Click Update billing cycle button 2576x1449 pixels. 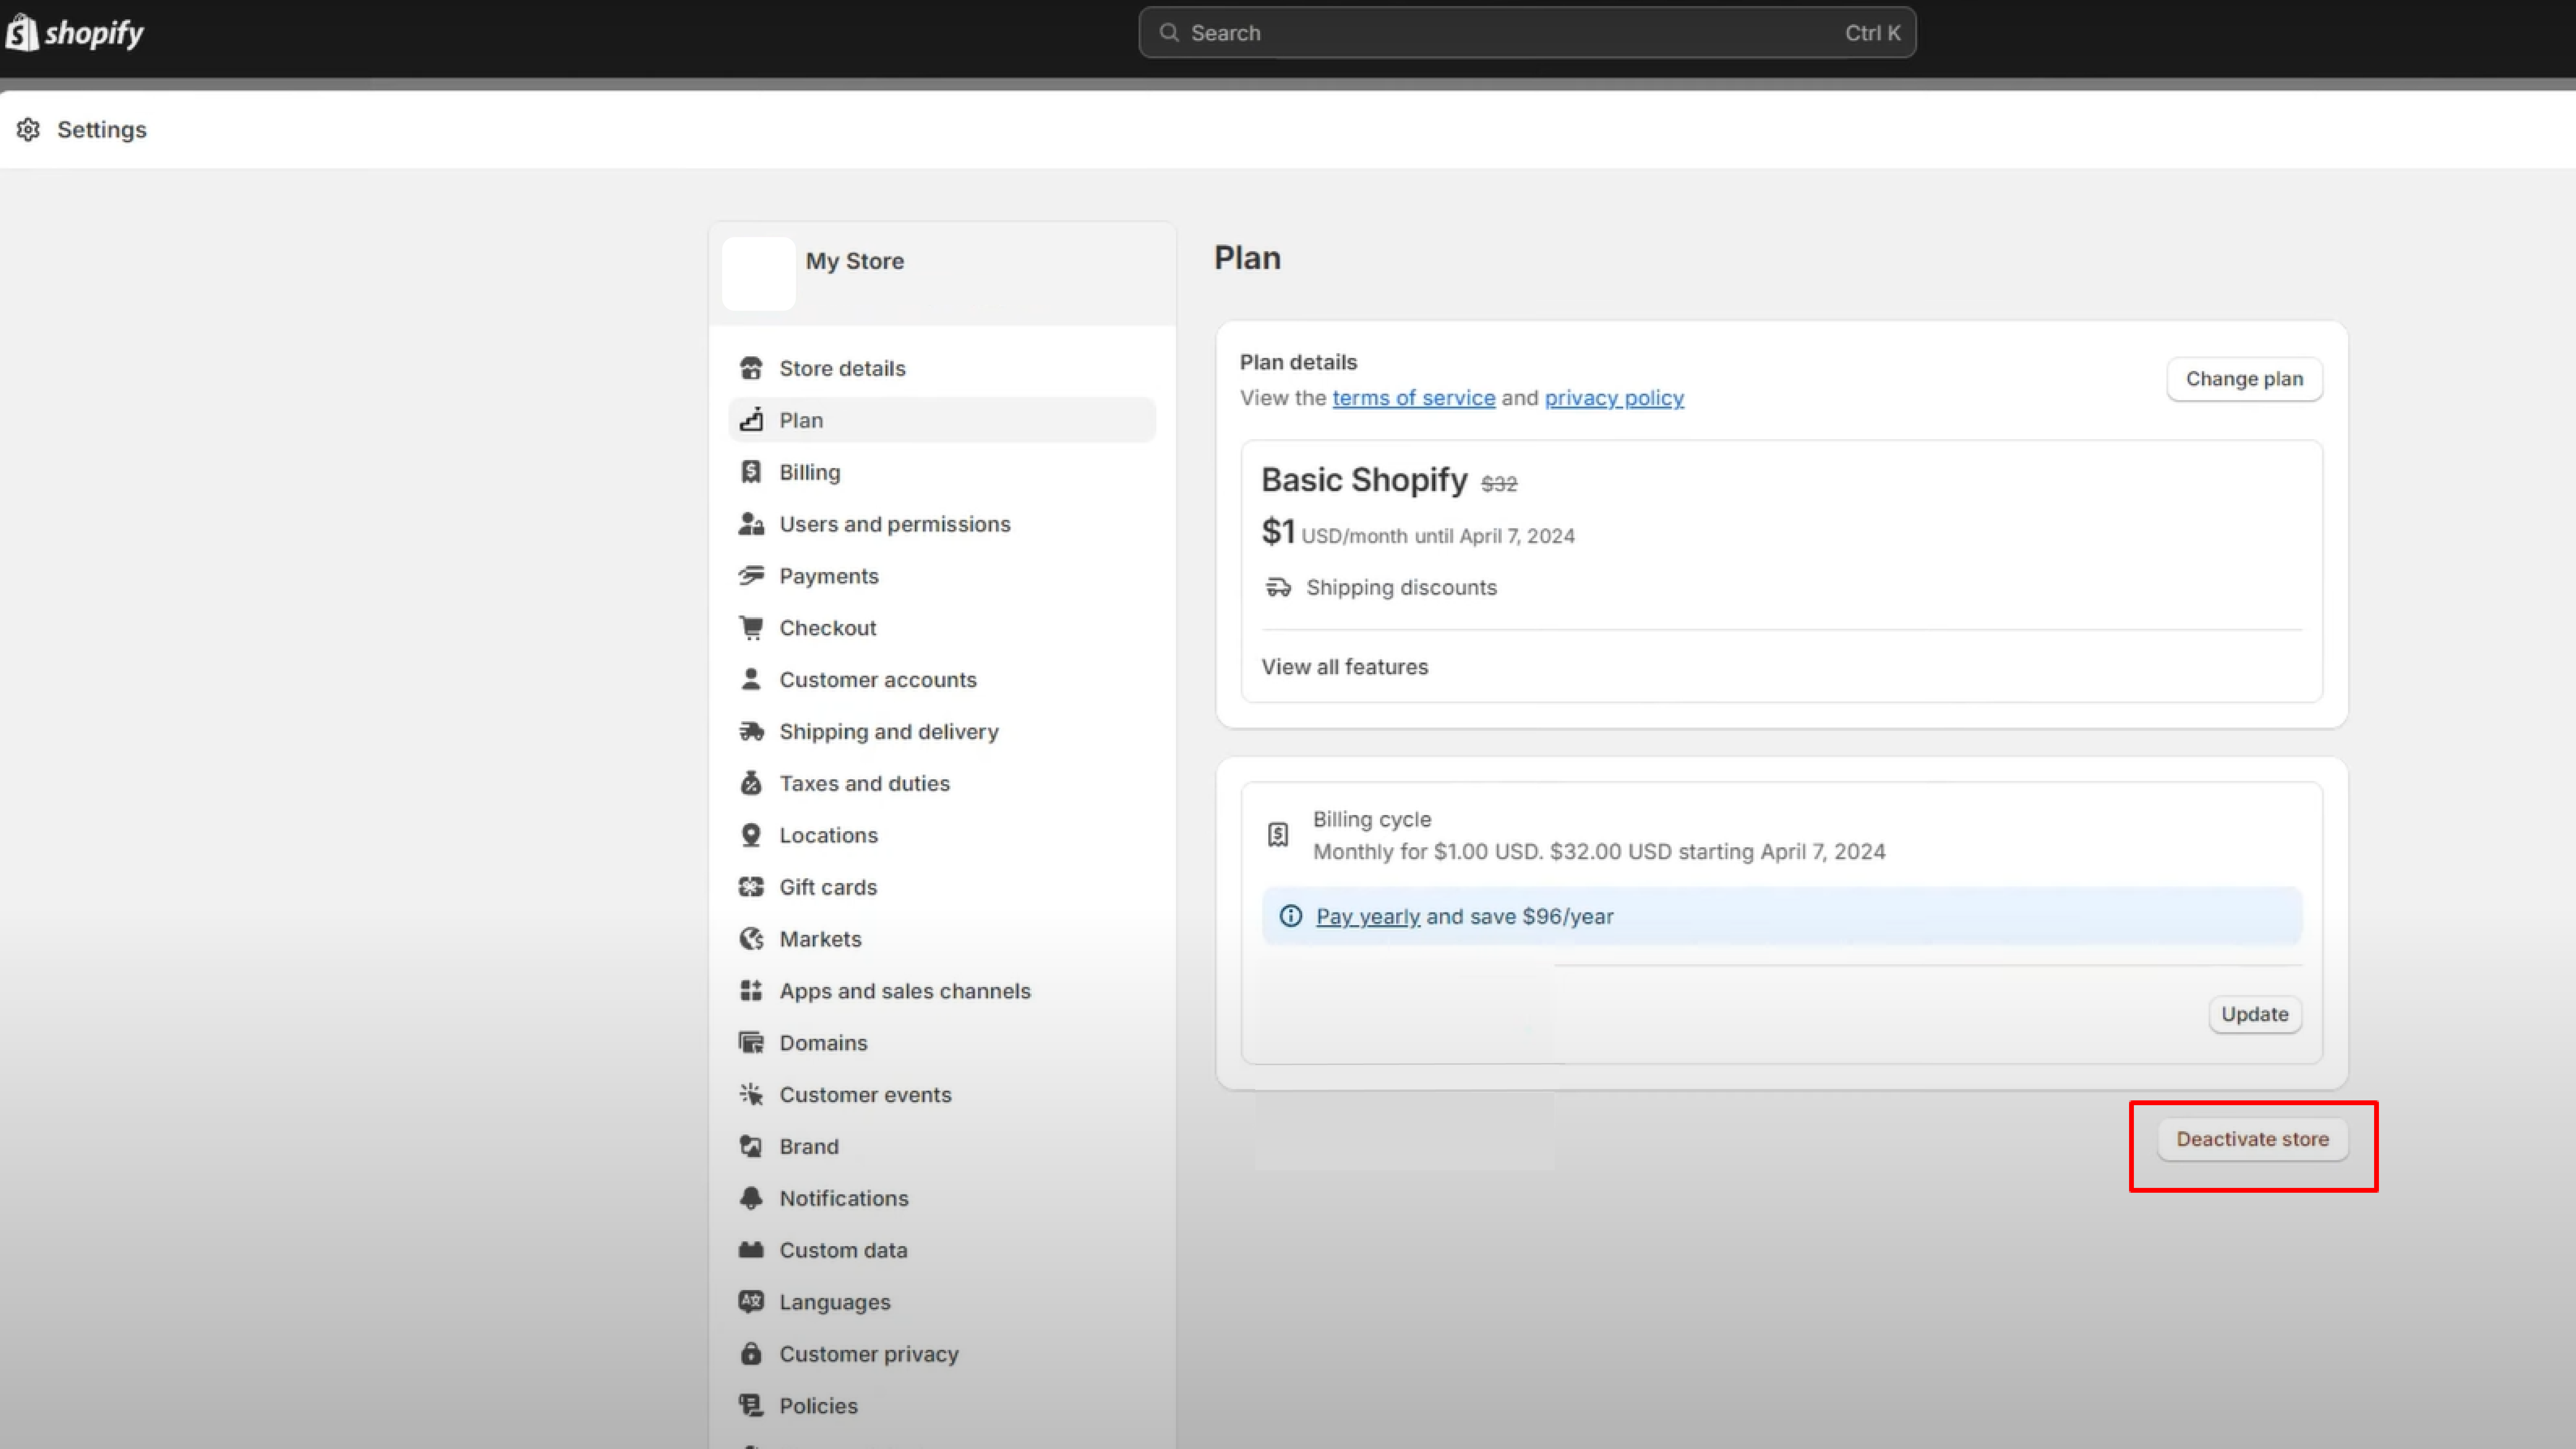(x=2254, y=1014)
